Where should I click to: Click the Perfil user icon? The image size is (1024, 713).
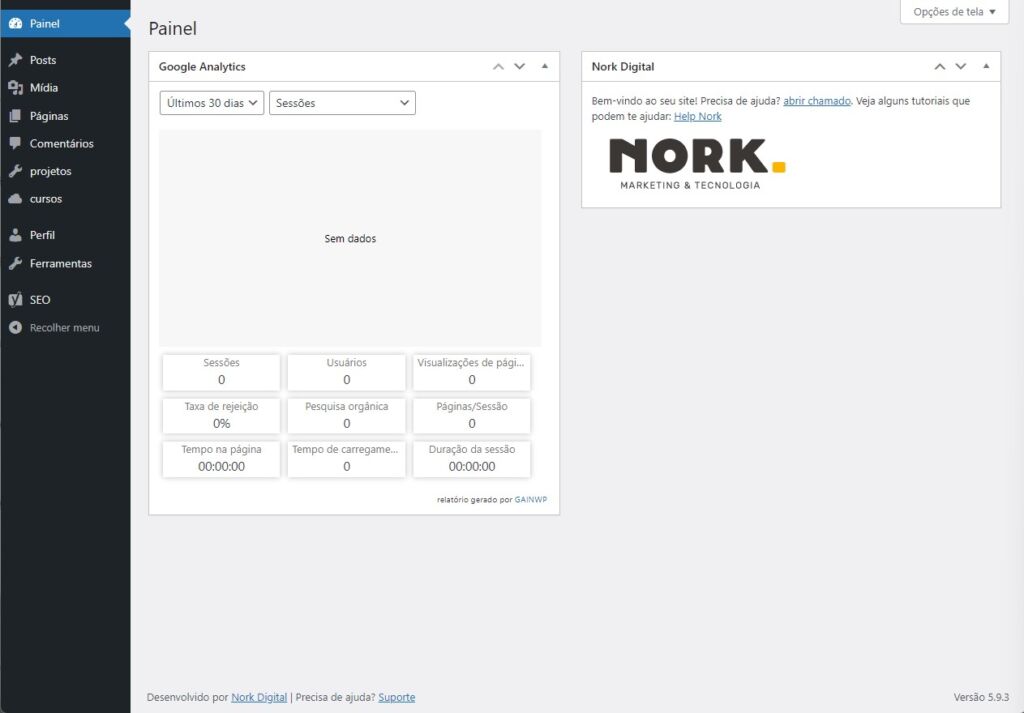[15, 235]
